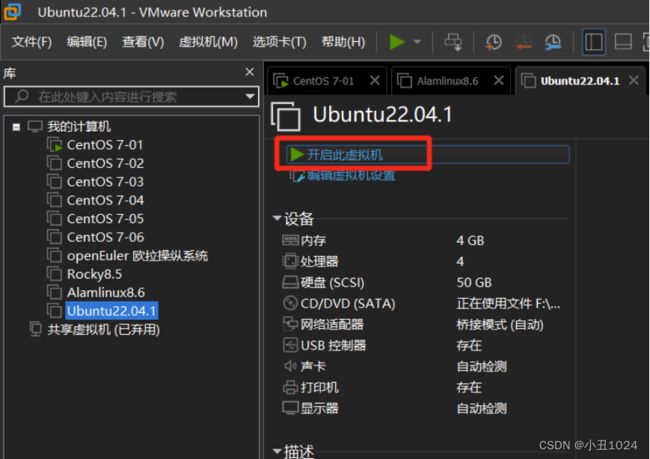Viewport: 650px width, 459px height.
Task: Click the running VM icon beside CentOS 7-01 row
Action: coord(54,145)
